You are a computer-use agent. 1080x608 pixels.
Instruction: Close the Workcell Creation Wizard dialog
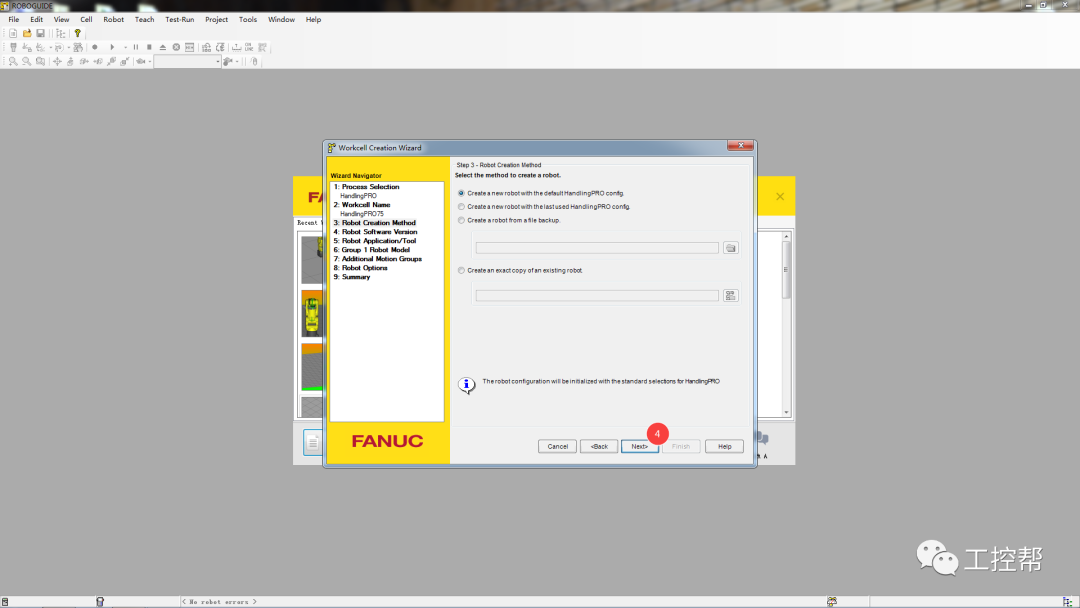740,145
